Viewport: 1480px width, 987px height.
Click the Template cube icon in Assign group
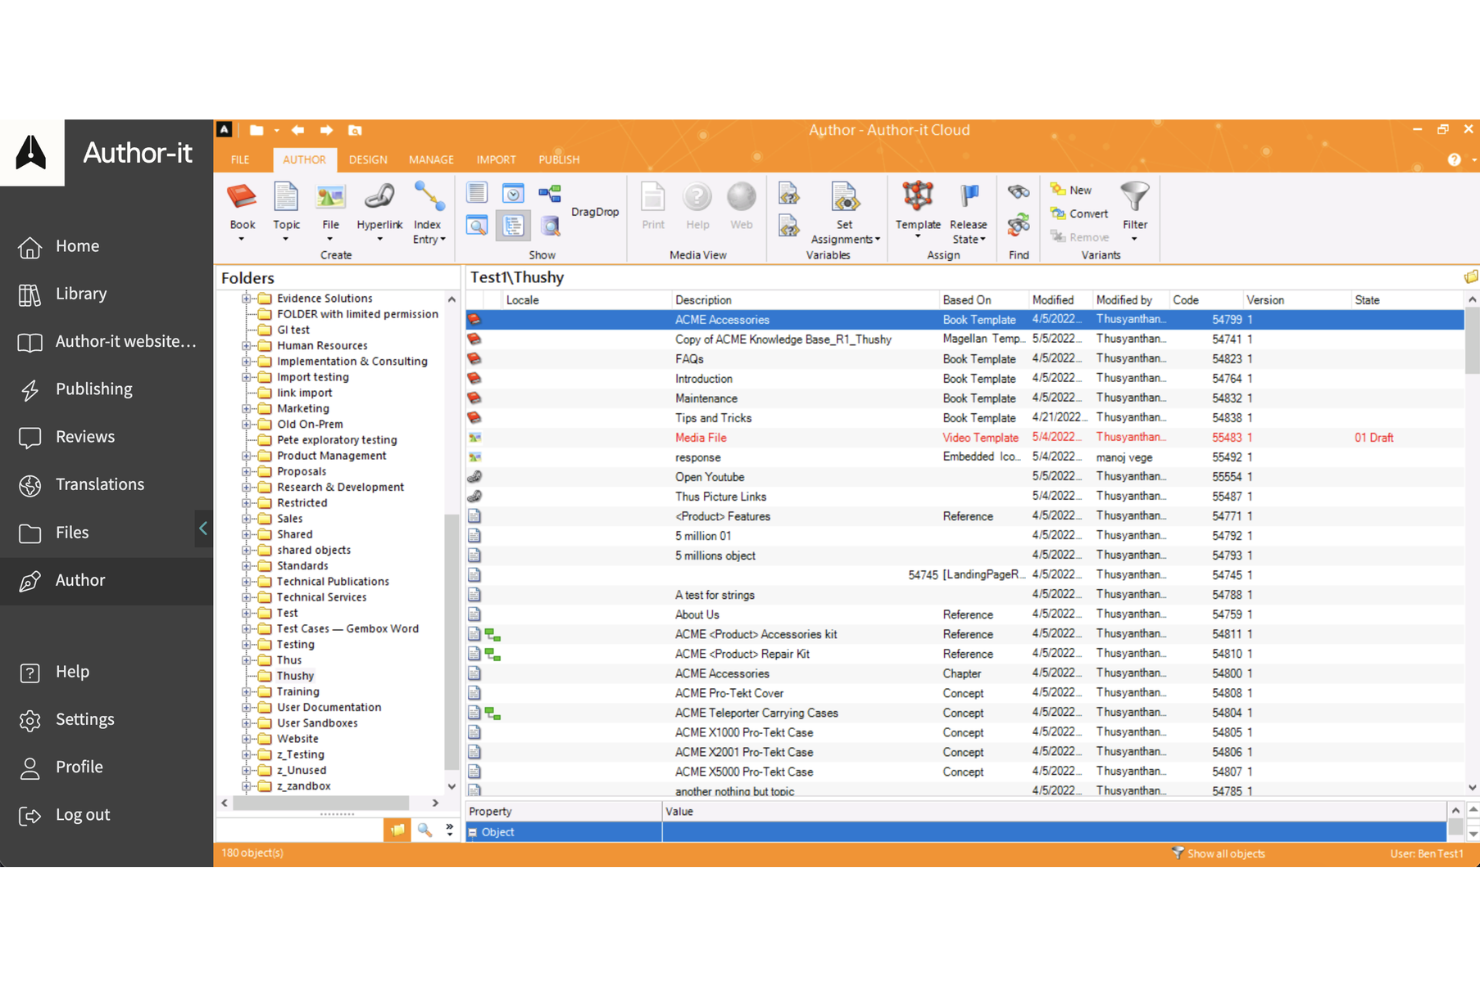[x=917, y=196]
